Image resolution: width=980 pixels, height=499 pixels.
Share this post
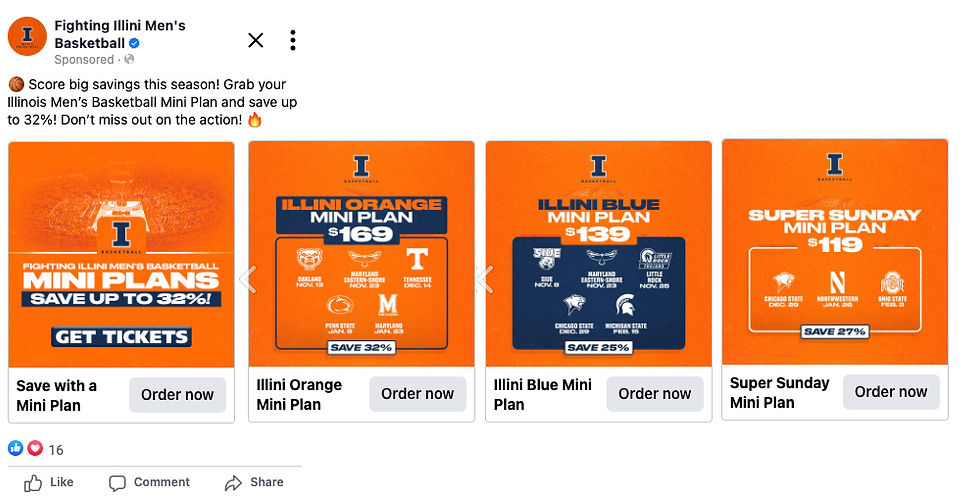click(x=254, y=482)
